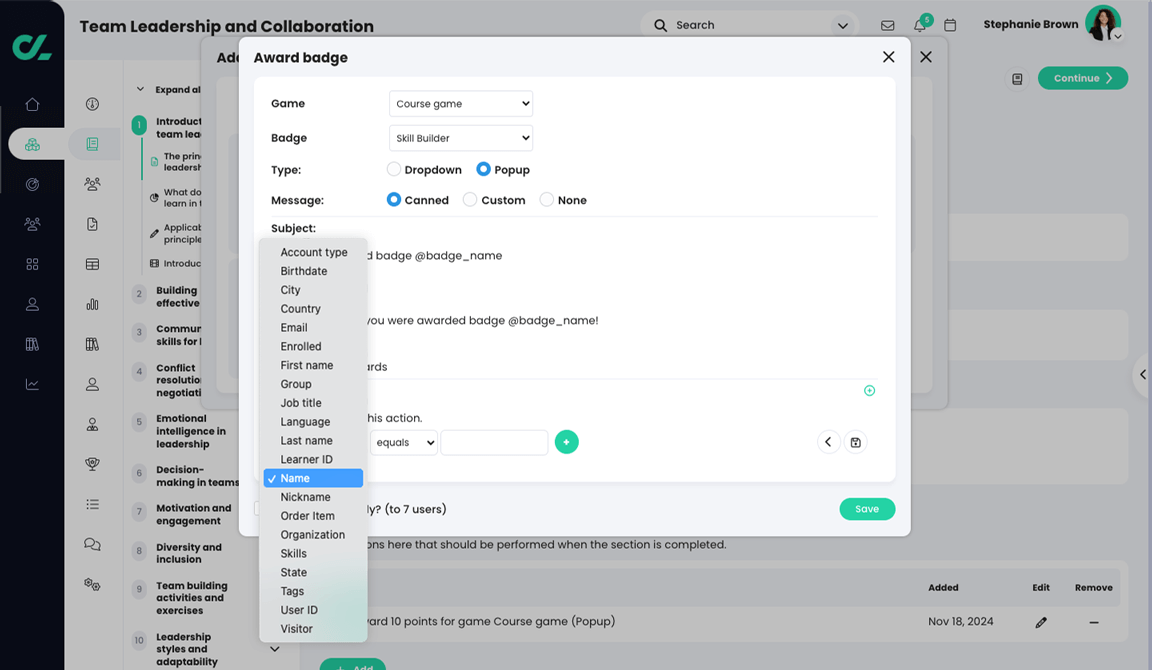Open the forum chat bubbles icon

point(92,544)
